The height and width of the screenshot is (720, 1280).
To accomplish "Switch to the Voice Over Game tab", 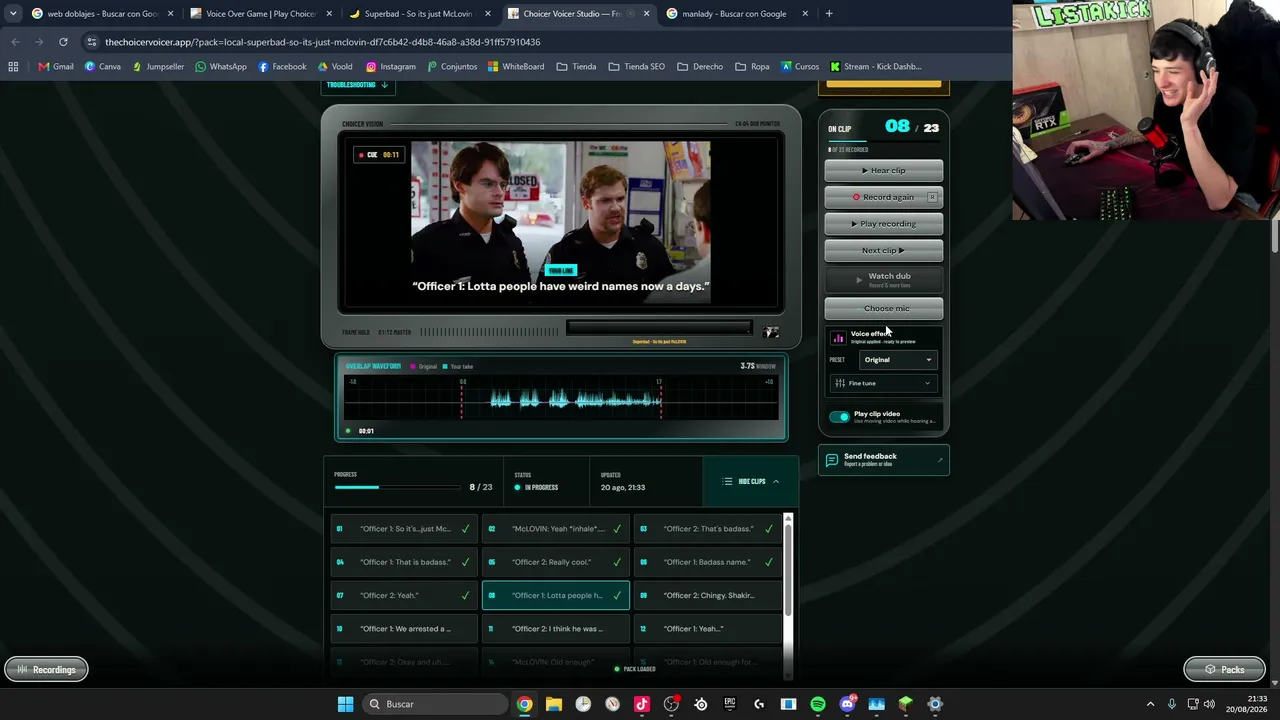I will point(259,14).
